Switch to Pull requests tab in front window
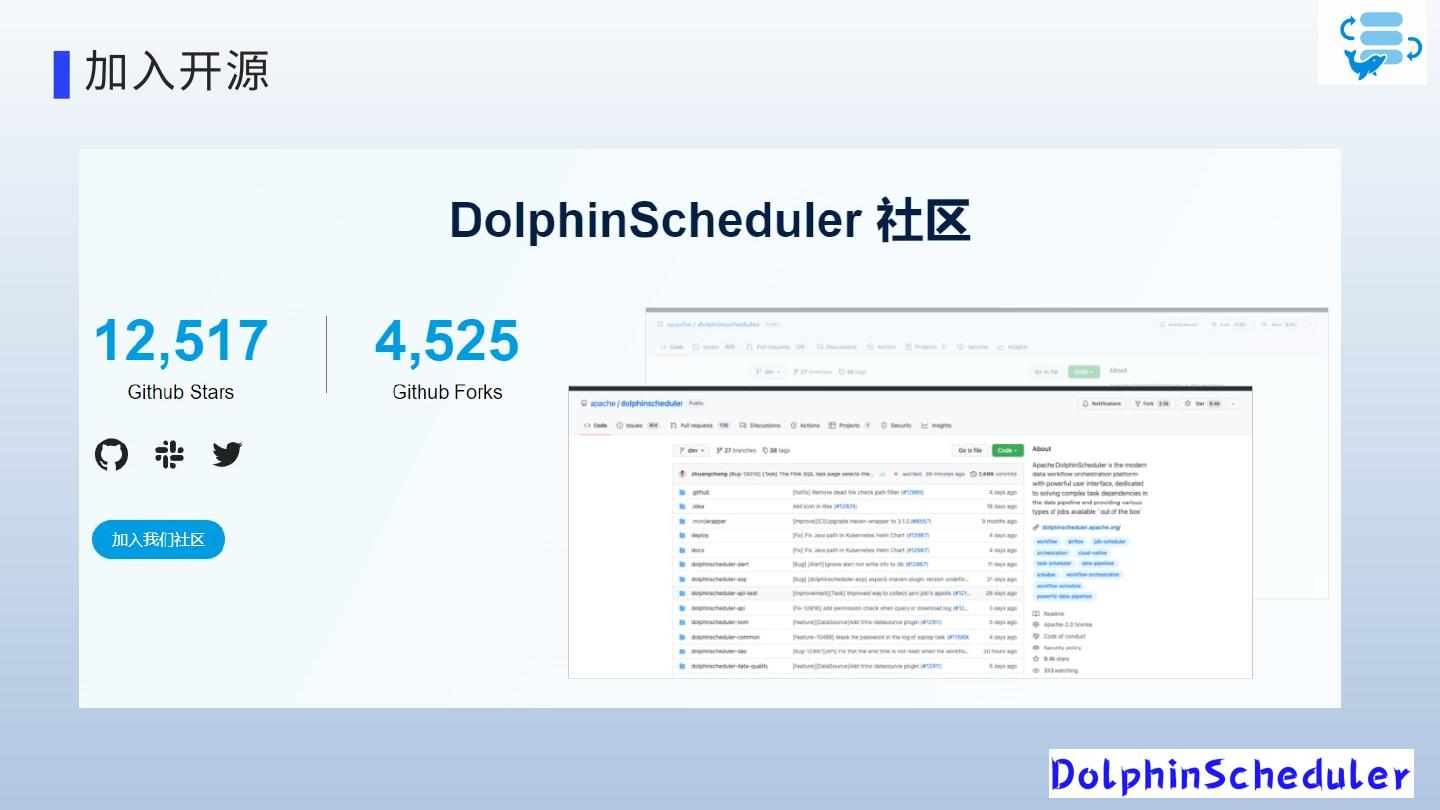 pos(700,425)
